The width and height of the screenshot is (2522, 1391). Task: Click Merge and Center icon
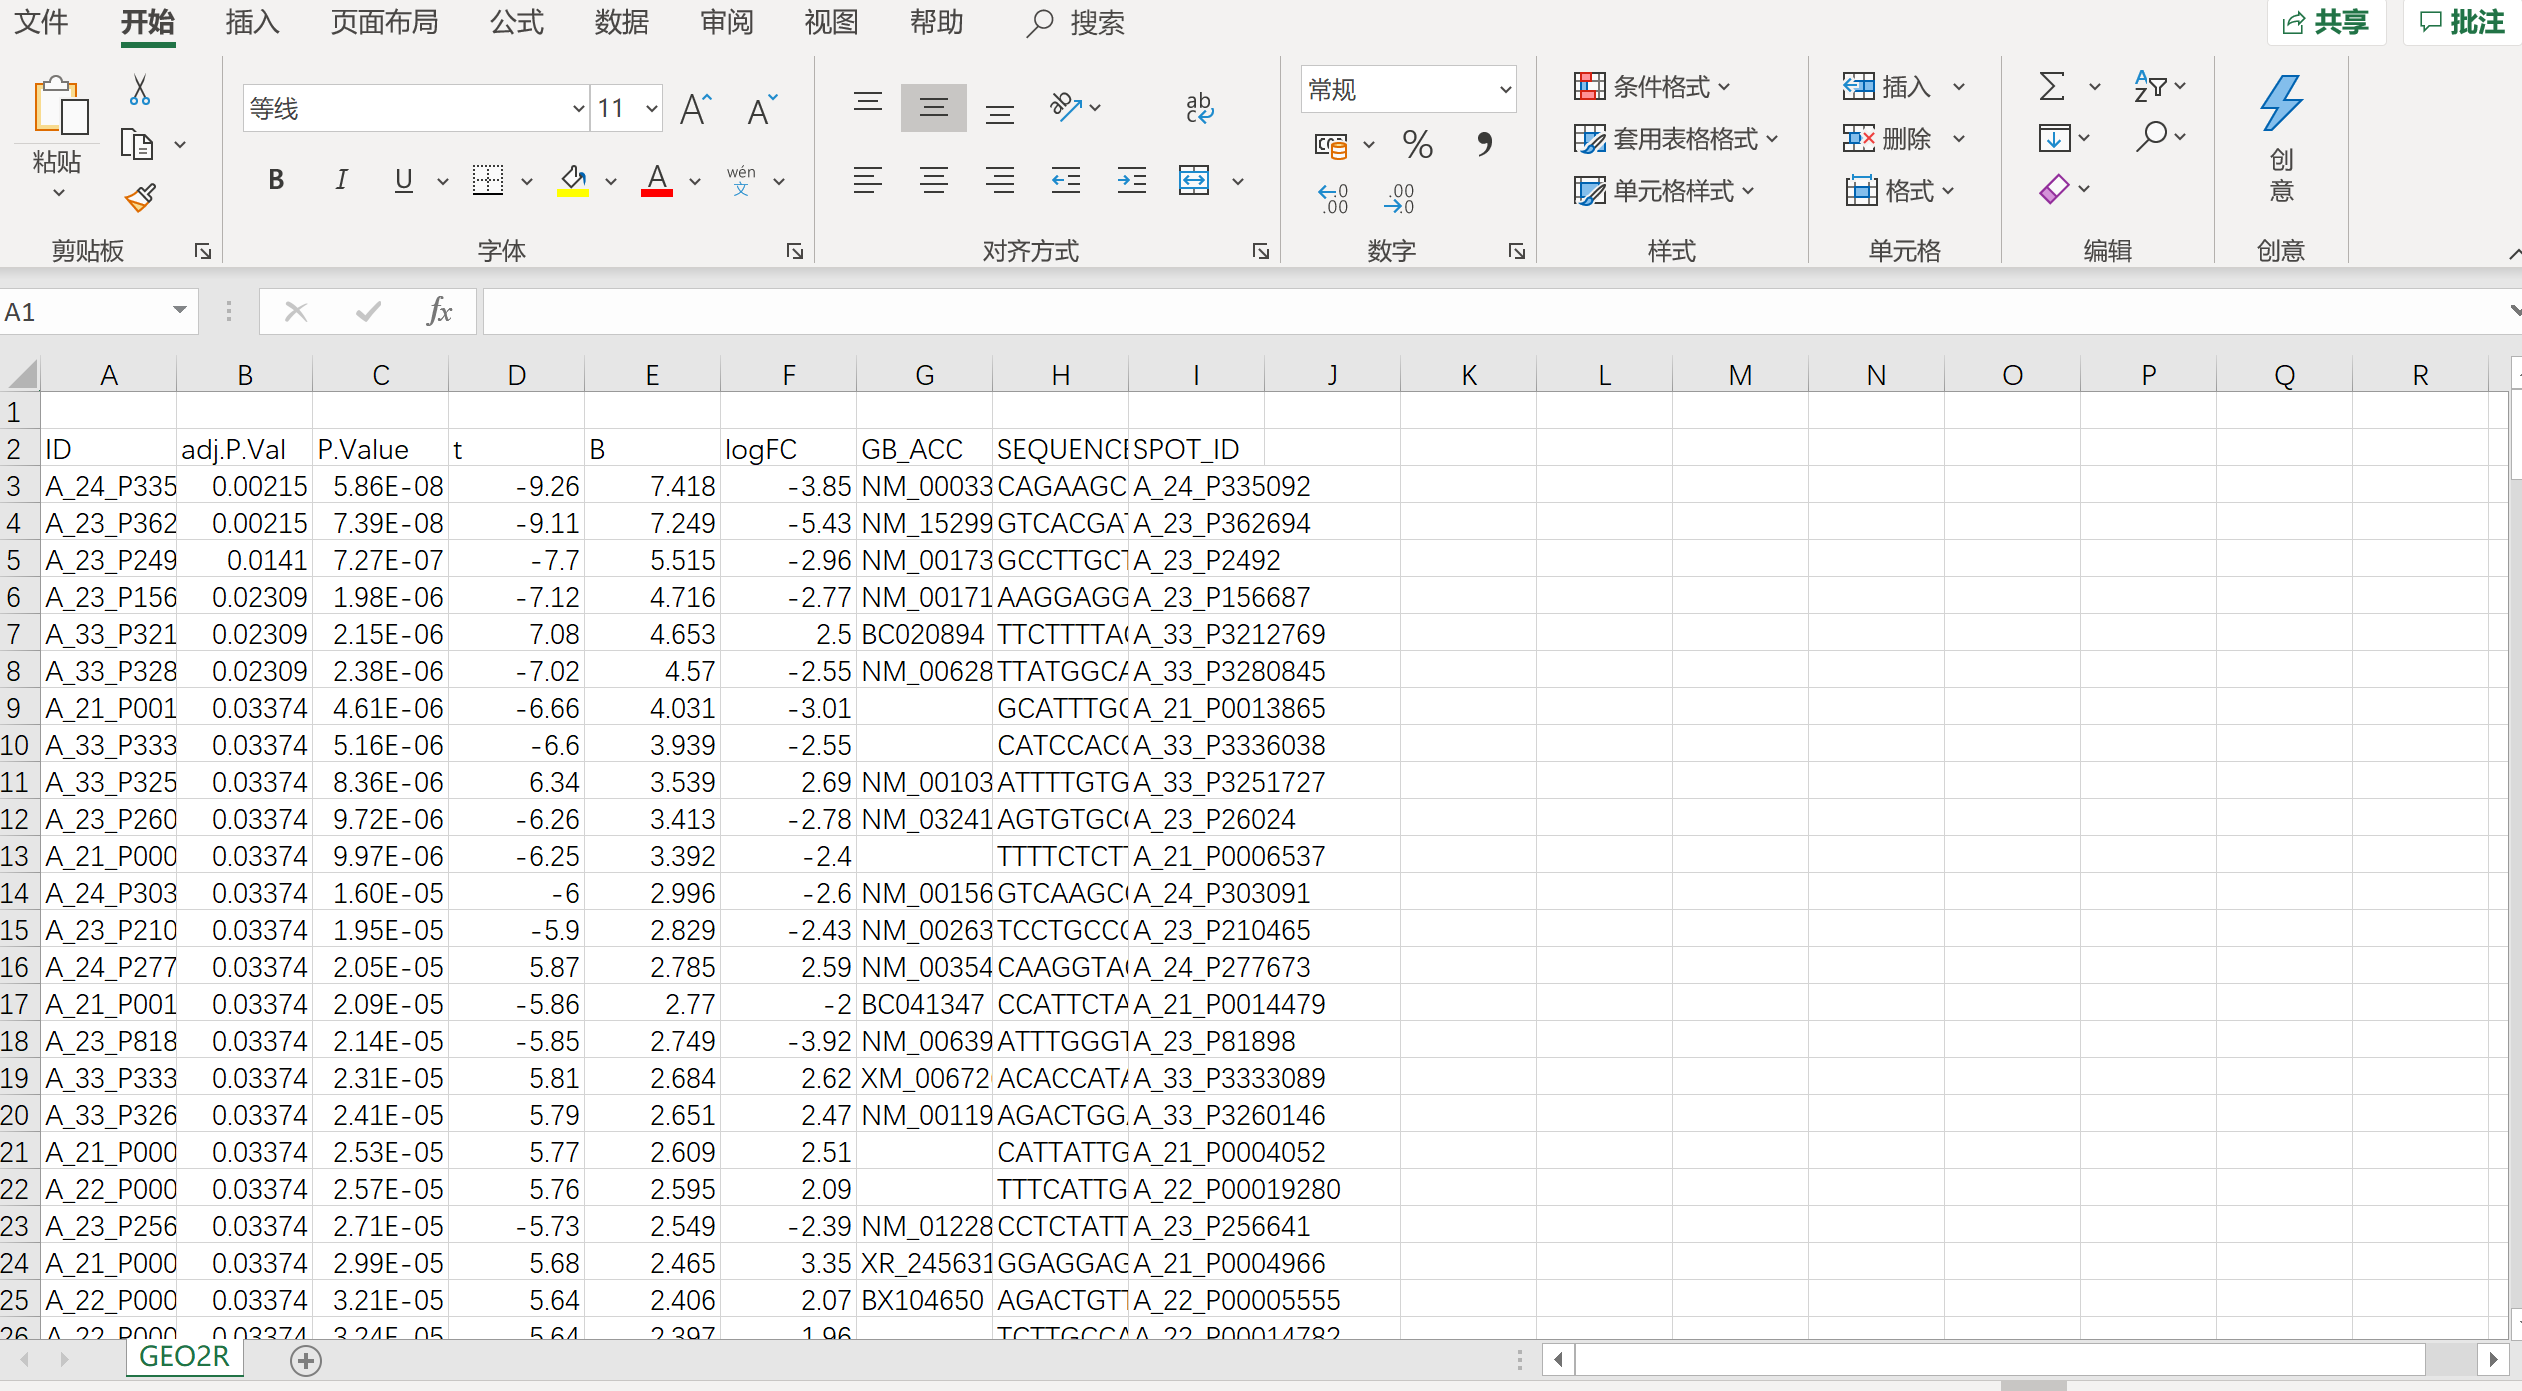click(1194, 180)
